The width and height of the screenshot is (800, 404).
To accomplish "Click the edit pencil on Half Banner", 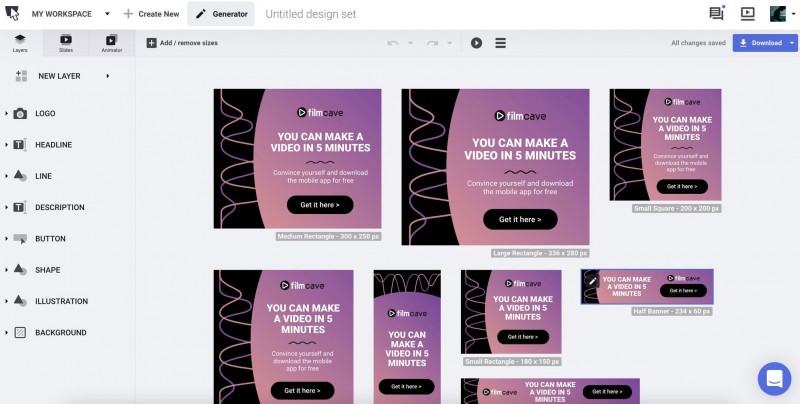I will [592, 281].
